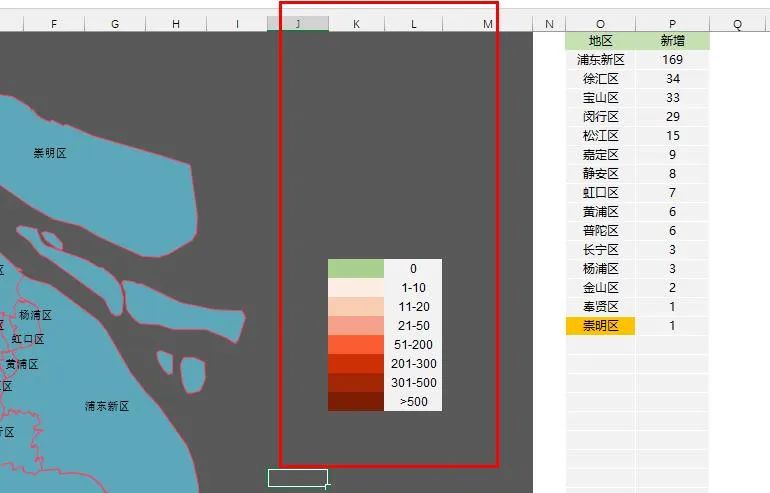
Task: Select column G header
Action: point(115,24)
